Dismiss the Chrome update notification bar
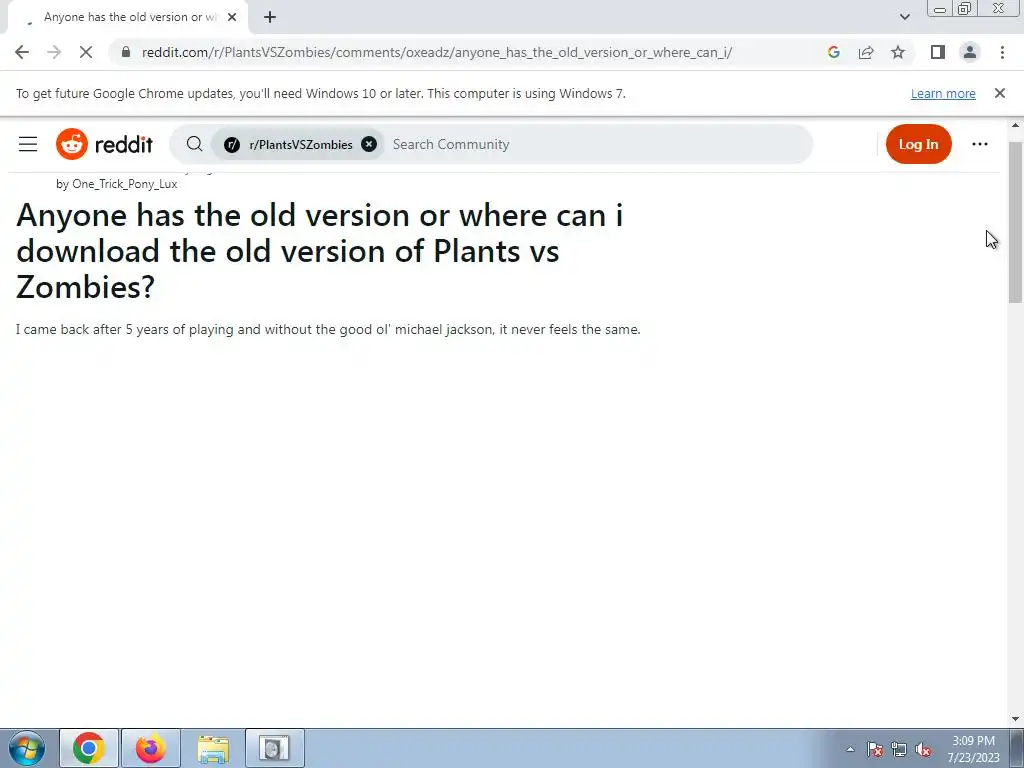Screen dimensions: 1024x768 coord(1000,93)
